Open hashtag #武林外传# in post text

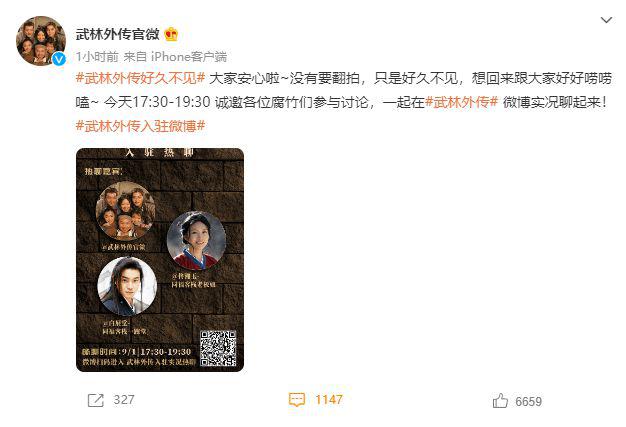tap(461, 102)
